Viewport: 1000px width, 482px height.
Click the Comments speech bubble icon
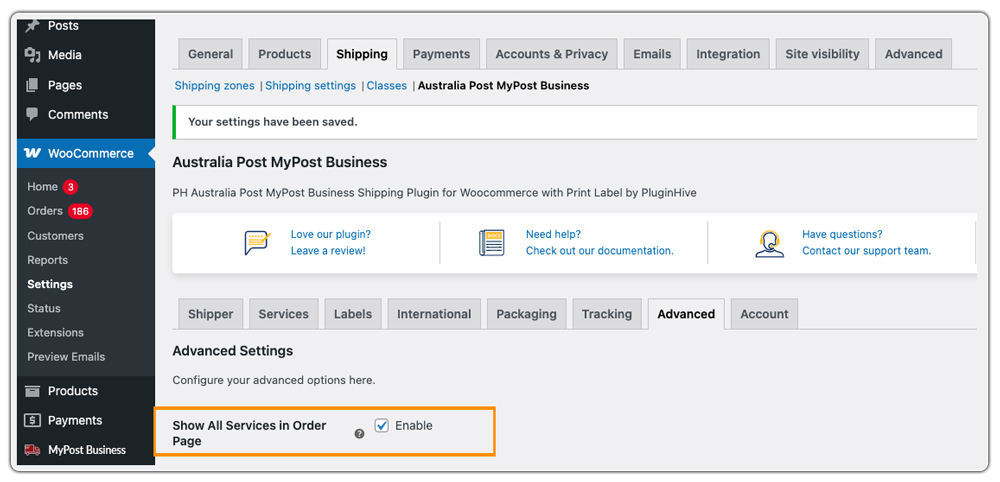click(32, 114)
